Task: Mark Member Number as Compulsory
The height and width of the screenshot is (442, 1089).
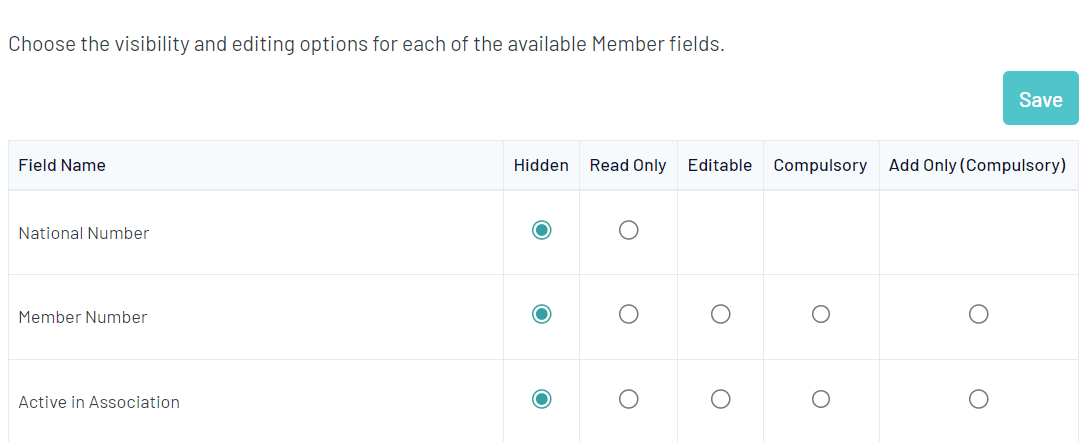Action: (x=820, y=315)
